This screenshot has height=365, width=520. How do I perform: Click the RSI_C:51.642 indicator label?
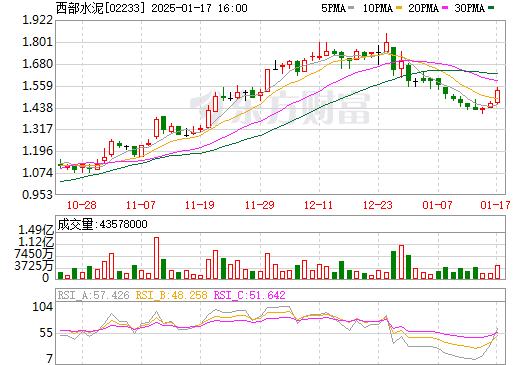[249, 295]
